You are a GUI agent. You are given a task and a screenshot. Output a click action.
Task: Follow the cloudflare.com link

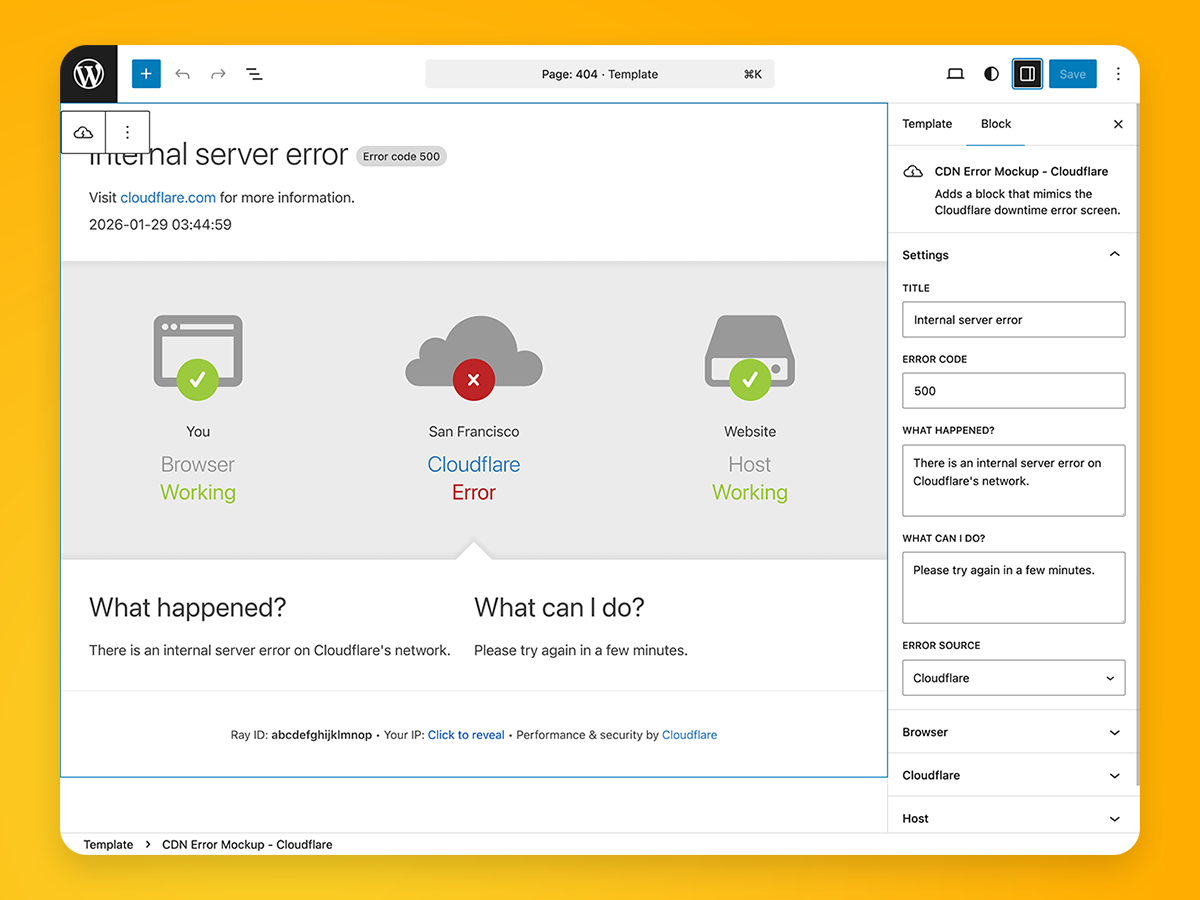click(x=168, y=198)
